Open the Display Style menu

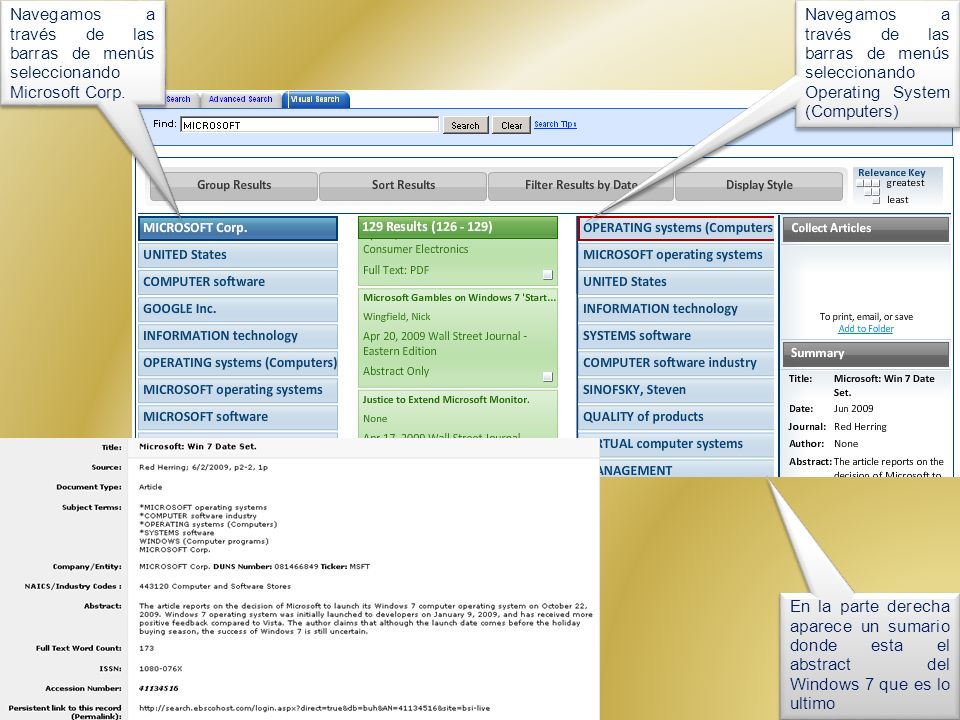click(x=759, y=186)
